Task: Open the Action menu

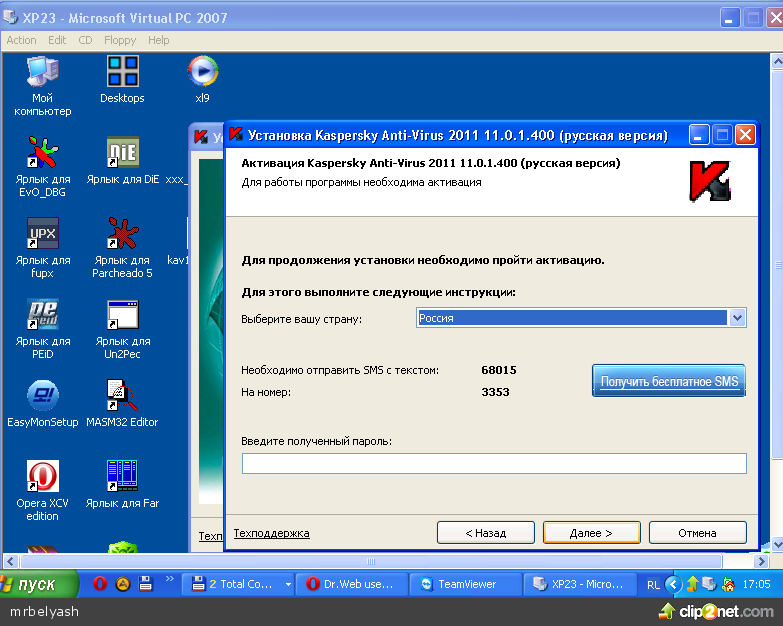Action: (21, 40)
